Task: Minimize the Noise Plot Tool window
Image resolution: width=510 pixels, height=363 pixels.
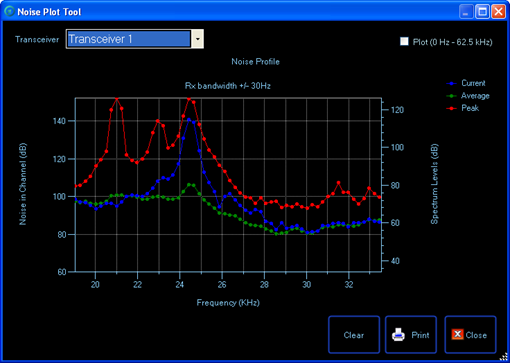Action: (x=466, y=12)
